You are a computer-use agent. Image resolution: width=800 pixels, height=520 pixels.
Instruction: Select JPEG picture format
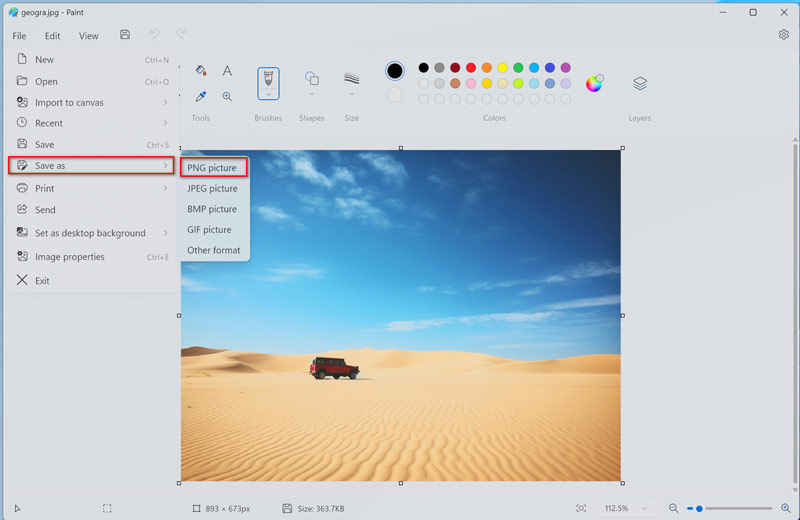(215, 188)
